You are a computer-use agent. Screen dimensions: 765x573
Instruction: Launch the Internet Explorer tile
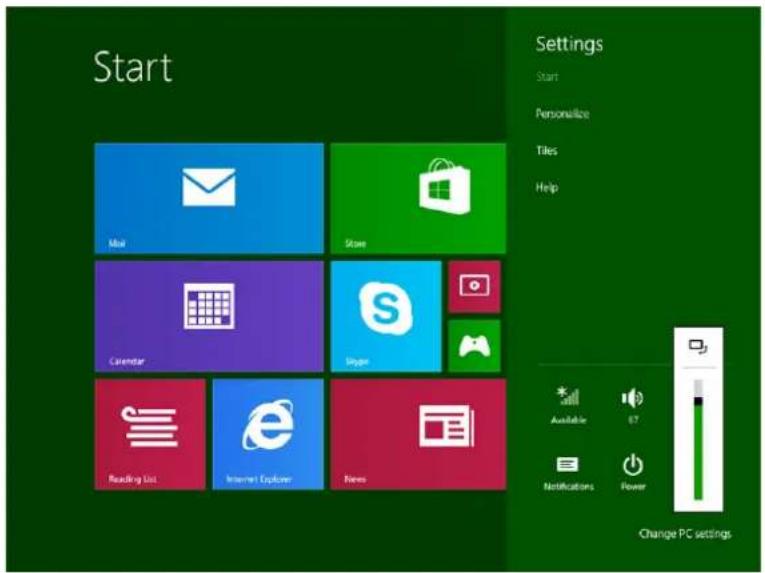[268, 434]
